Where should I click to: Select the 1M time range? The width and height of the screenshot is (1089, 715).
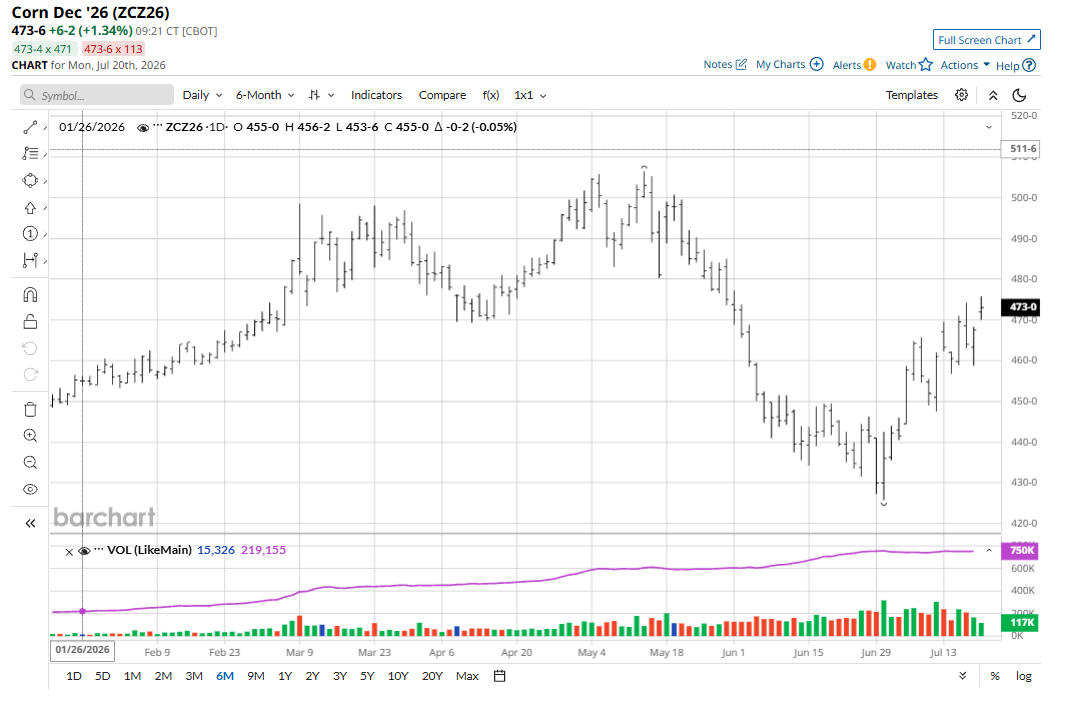tap(132, 676)
